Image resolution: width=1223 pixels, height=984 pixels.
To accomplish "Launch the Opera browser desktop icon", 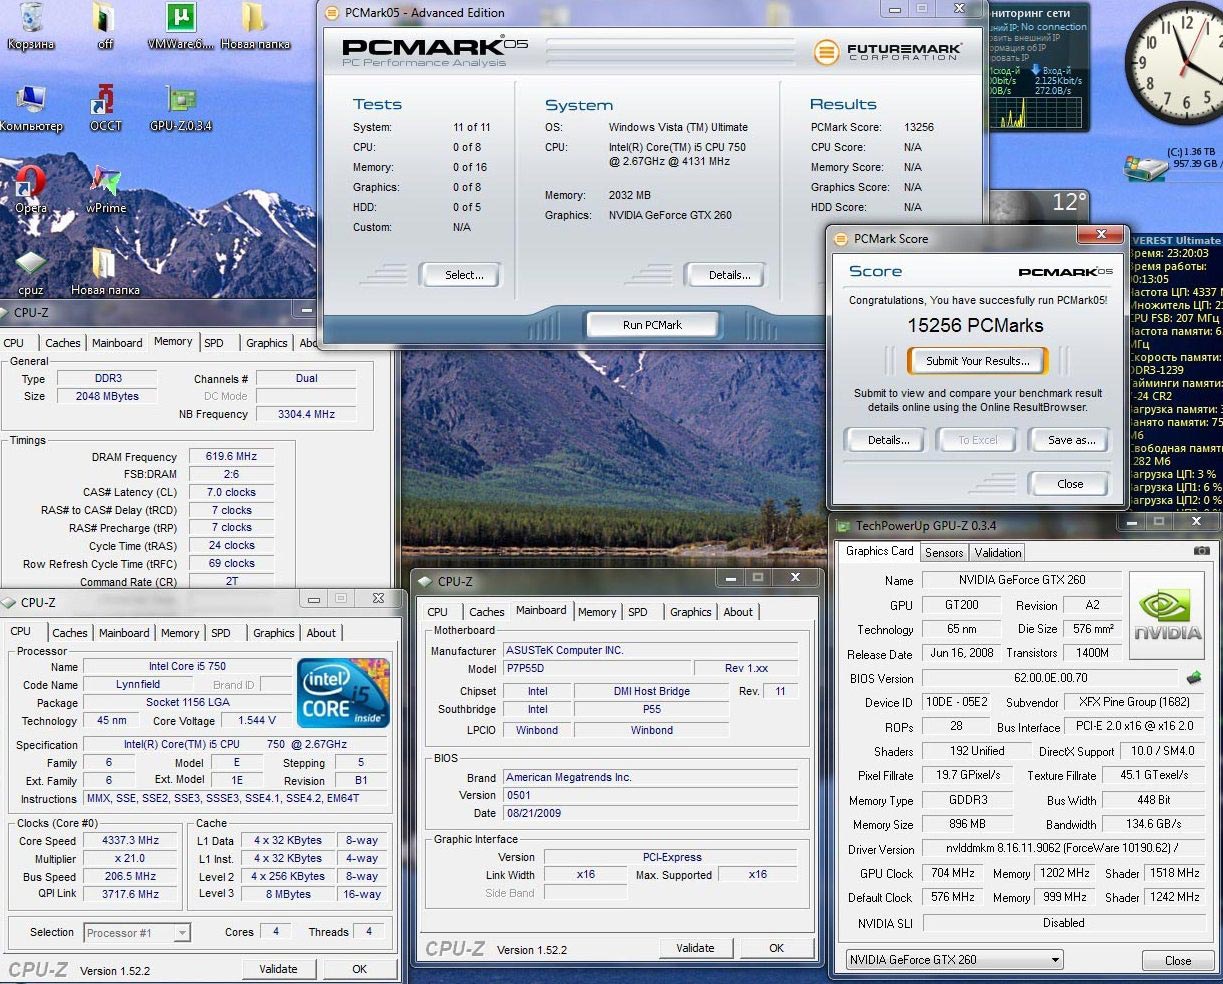I will (x=31, y=189).
